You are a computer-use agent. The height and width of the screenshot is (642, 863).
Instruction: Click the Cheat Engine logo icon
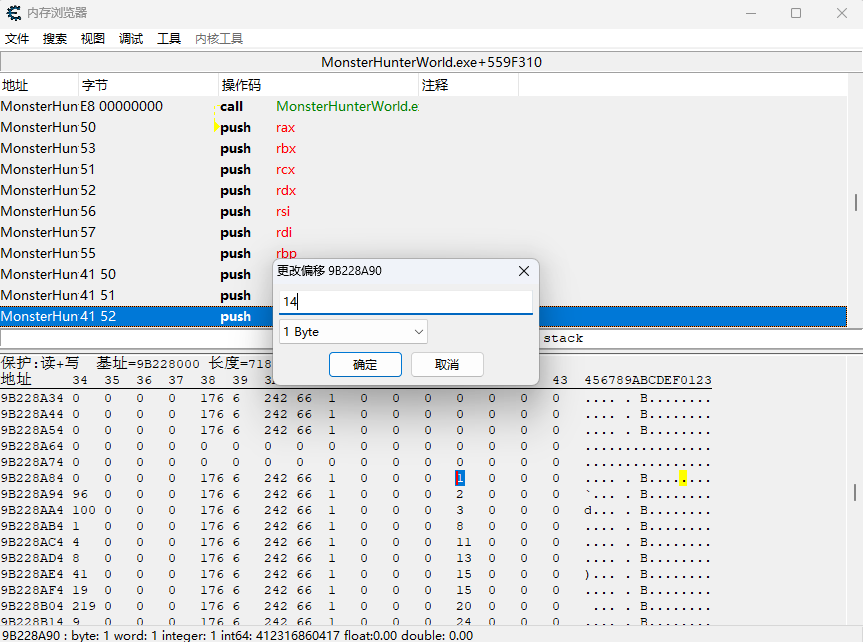pos(13,13)
